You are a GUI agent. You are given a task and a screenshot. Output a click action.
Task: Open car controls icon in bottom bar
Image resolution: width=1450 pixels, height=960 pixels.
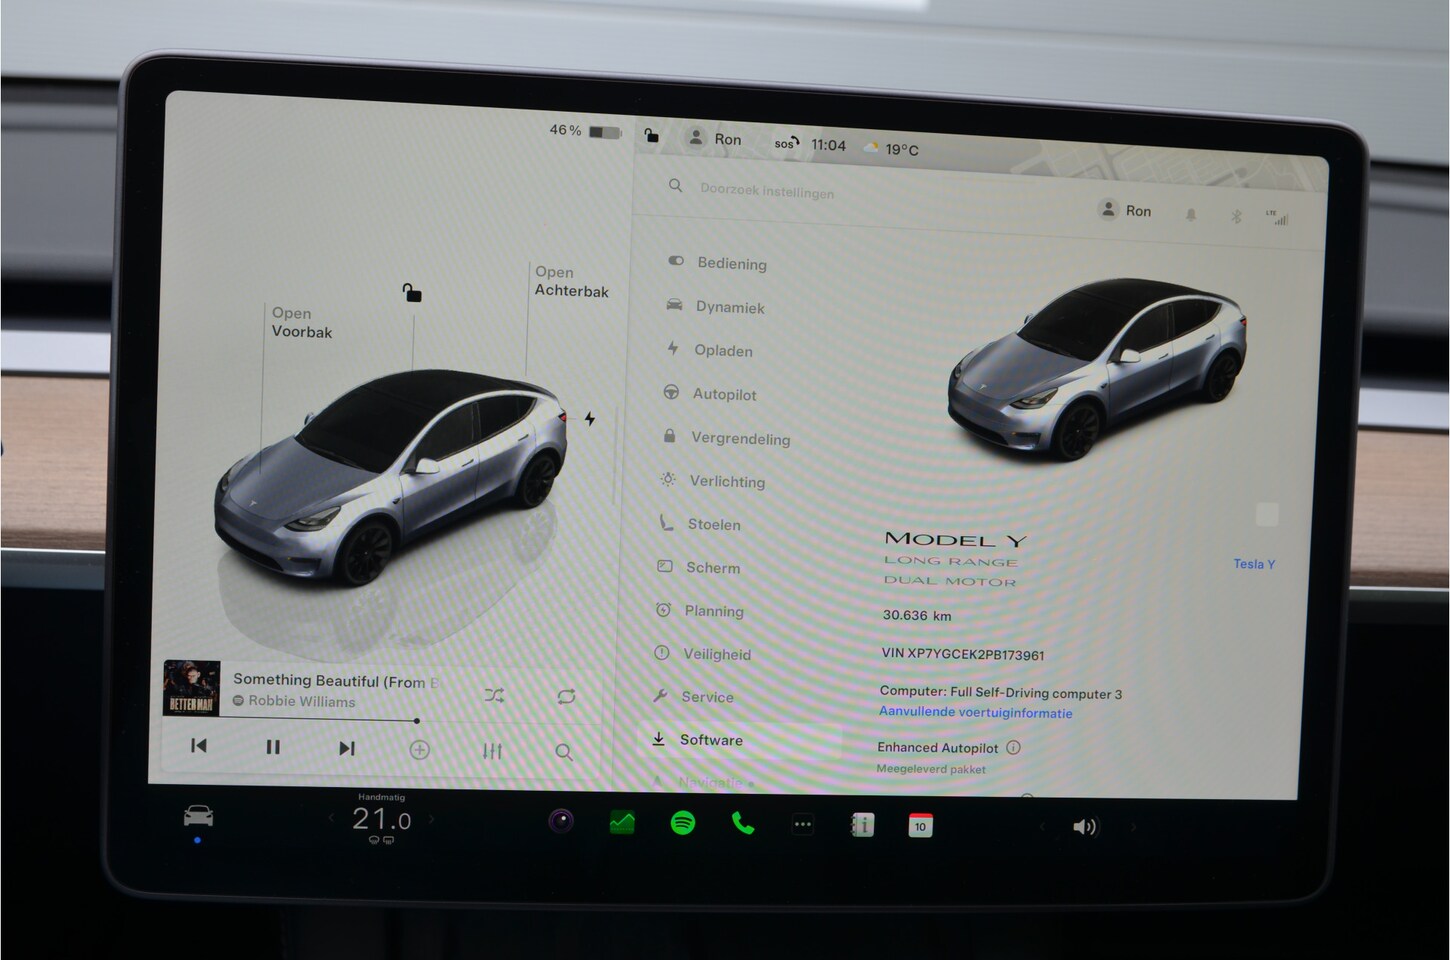coord(198,816)
